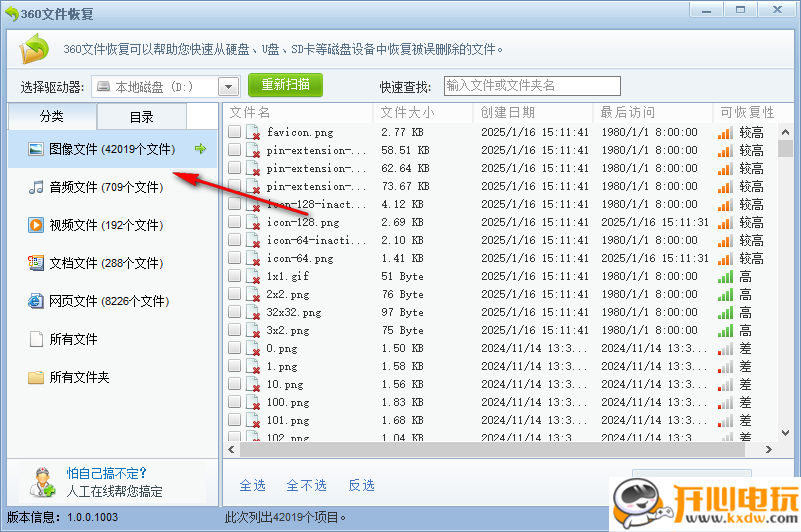
Task: Select the checkbox for 3x2.png
Action: point(234,330)
